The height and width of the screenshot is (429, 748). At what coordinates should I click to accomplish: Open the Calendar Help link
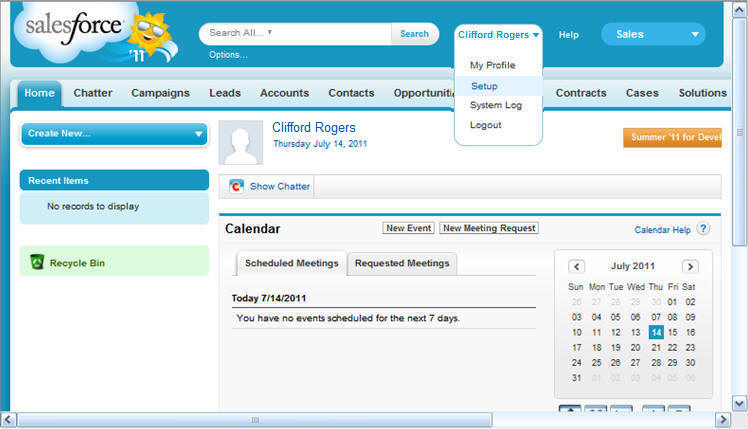[662, 230]
